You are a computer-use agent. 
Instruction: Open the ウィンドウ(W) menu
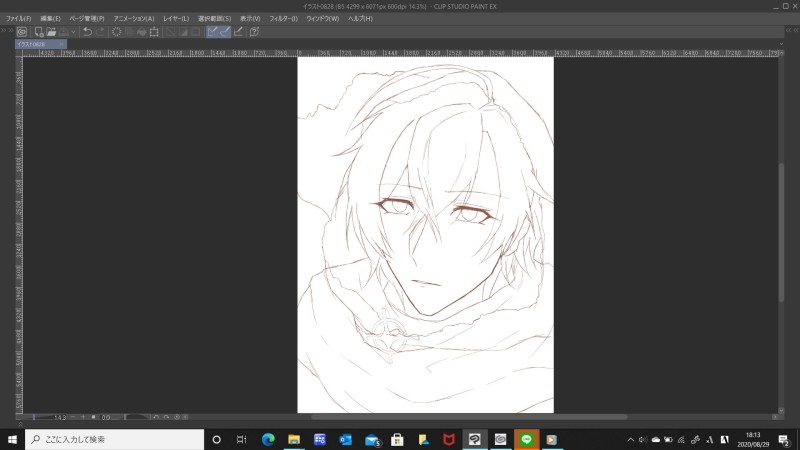coord(322,18)
